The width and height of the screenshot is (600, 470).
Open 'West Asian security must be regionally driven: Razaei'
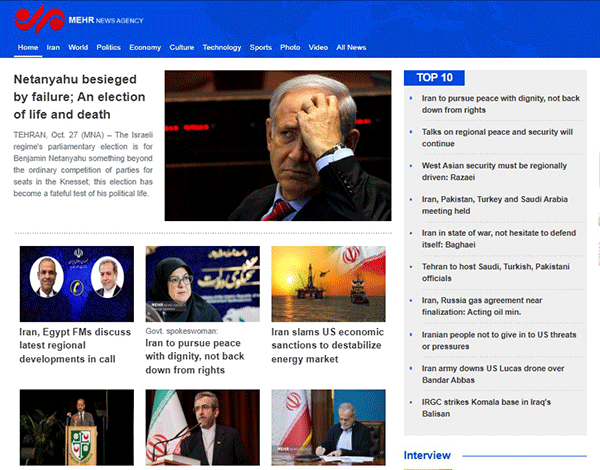494,171
